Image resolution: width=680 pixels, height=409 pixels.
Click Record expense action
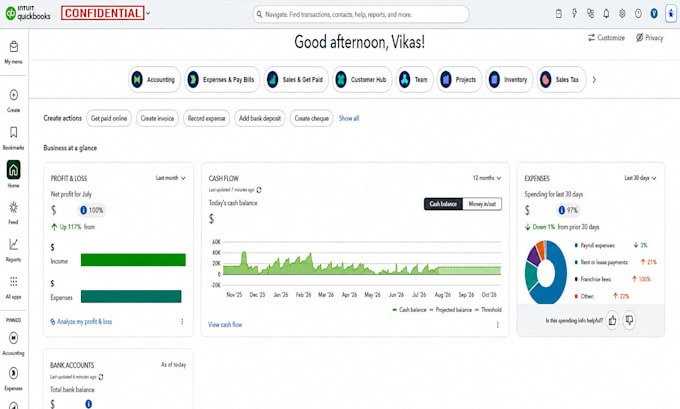pyautogui.click(x=206, y=118)
